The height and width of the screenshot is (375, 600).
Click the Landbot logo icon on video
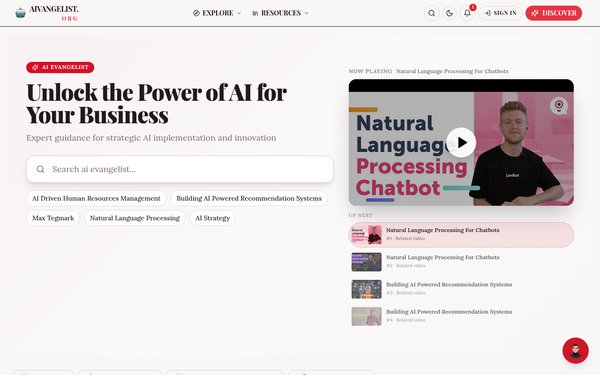(x=559, y=106)
